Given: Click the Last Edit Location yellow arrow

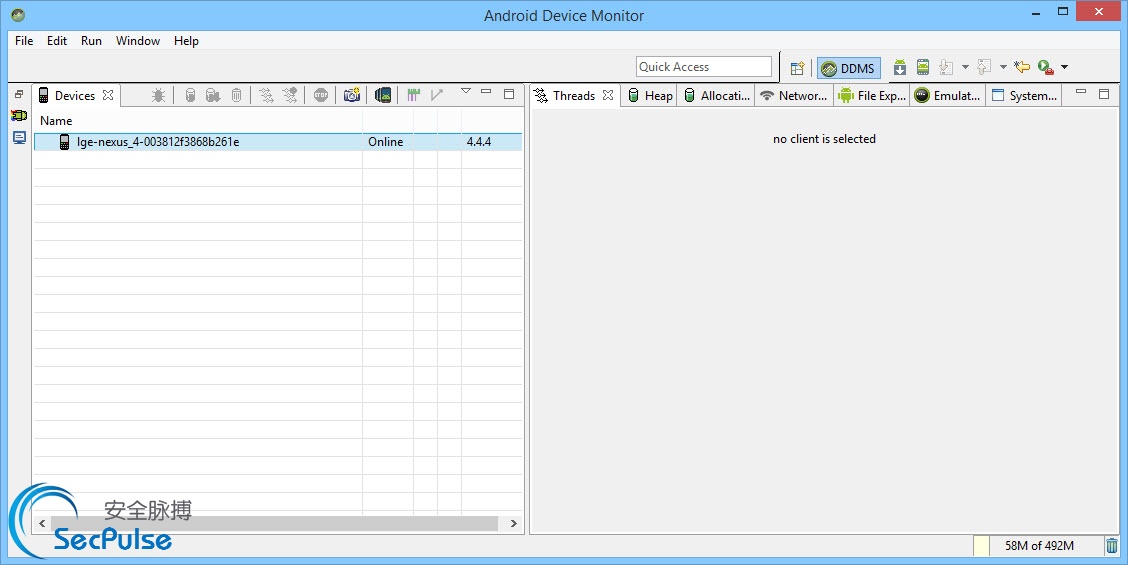Looking at the screenshot, I should tap(1022, 68).
